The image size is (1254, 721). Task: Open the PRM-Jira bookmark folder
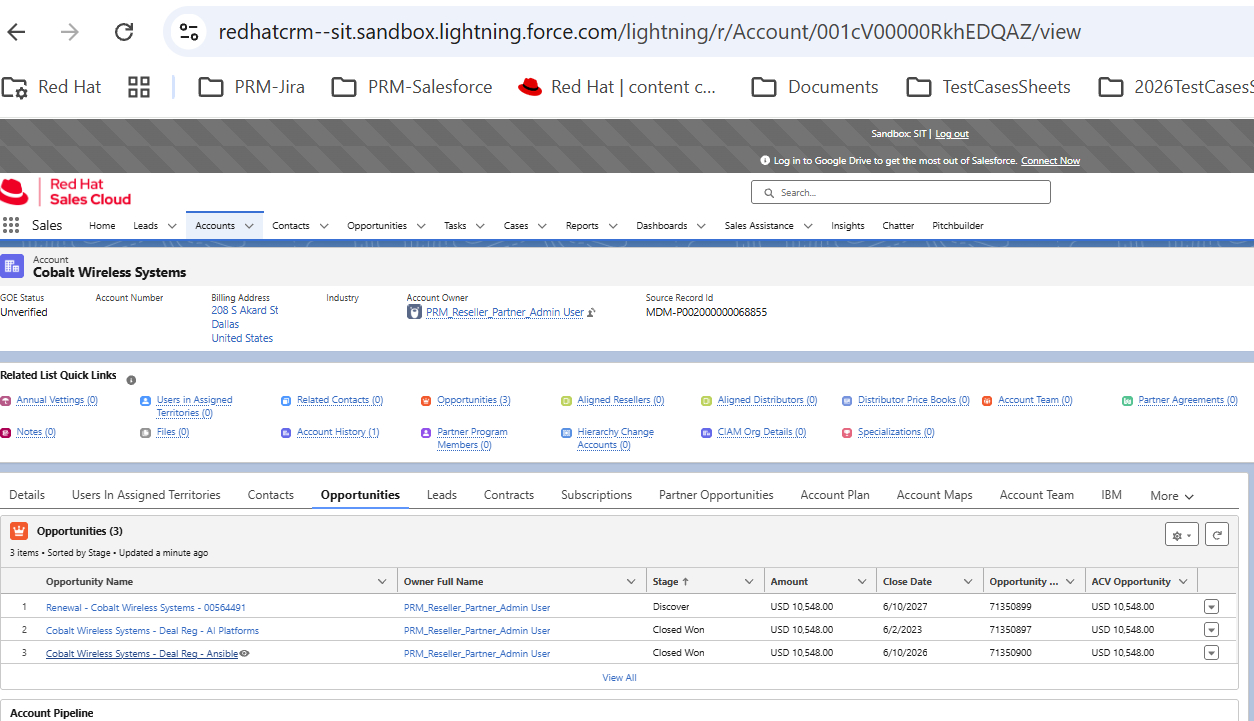click(x=251, y=87)
